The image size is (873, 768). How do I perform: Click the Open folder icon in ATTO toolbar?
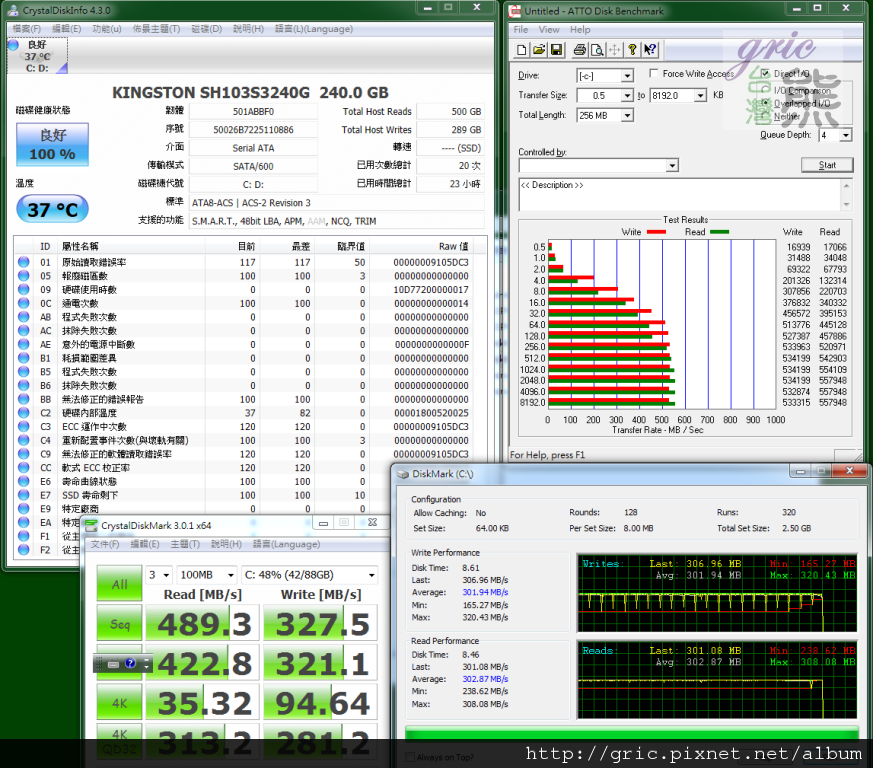539,49
